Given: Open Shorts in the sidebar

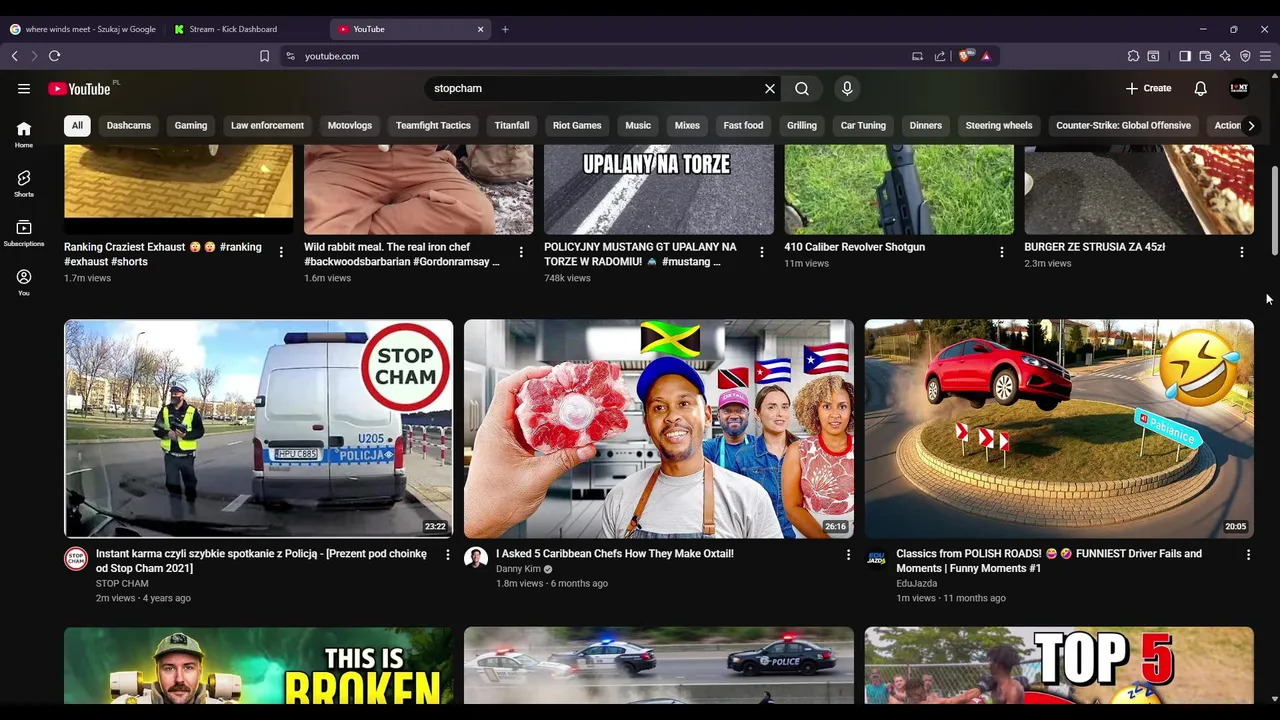Looking at the screenshot, I should (24, 183).
